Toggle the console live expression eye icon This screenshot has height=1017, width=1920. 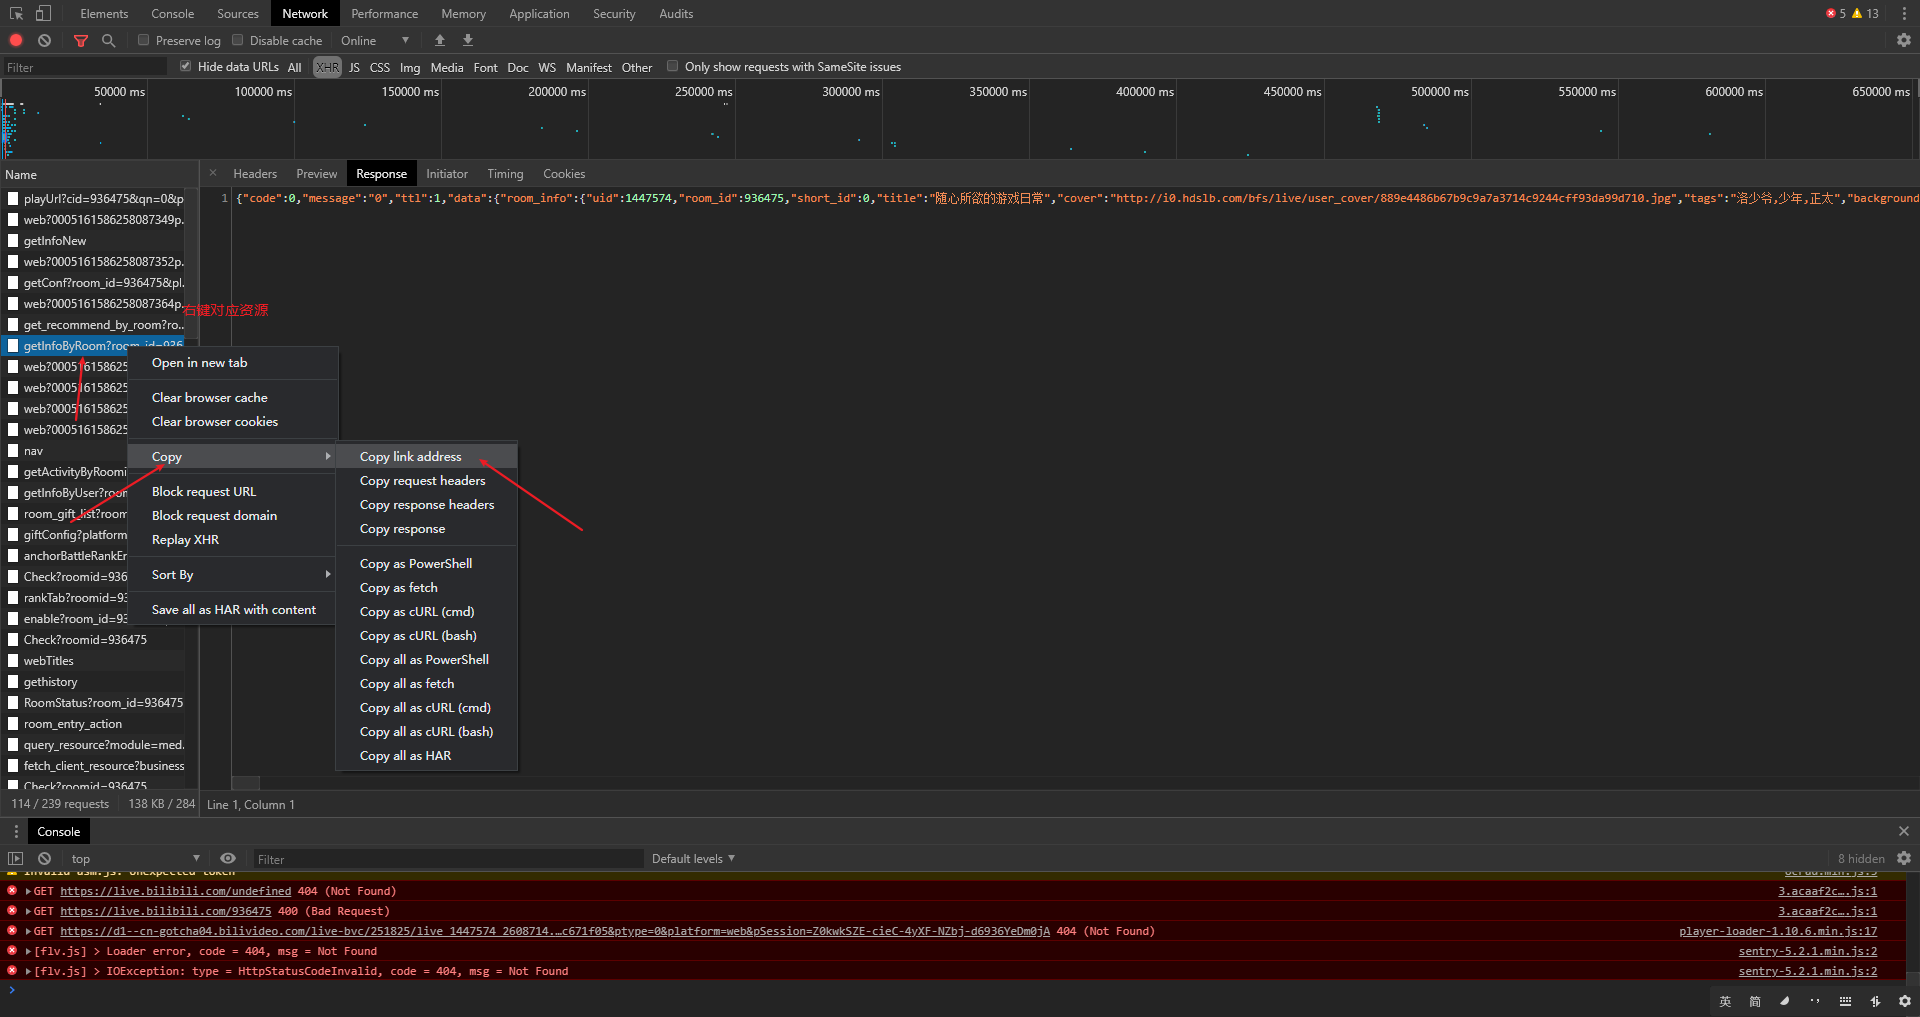point(228,858)
